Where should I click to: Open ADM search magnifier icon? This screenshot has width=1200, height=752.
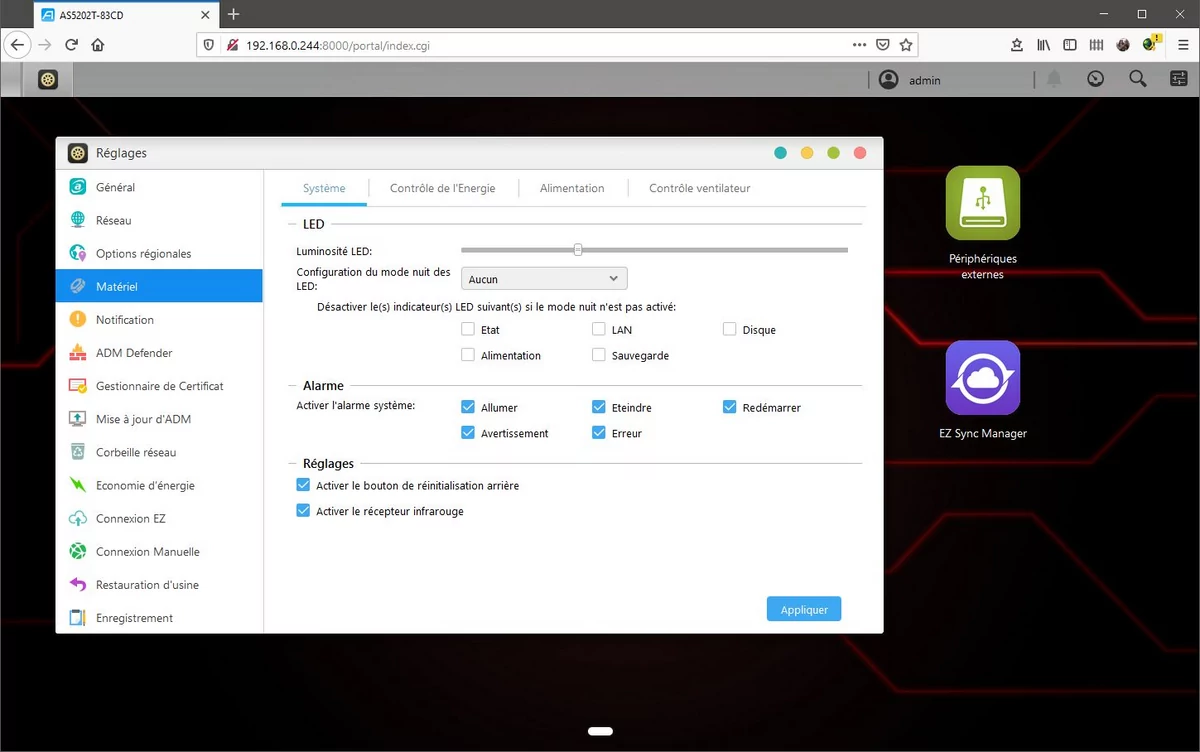coord(1138,80)
